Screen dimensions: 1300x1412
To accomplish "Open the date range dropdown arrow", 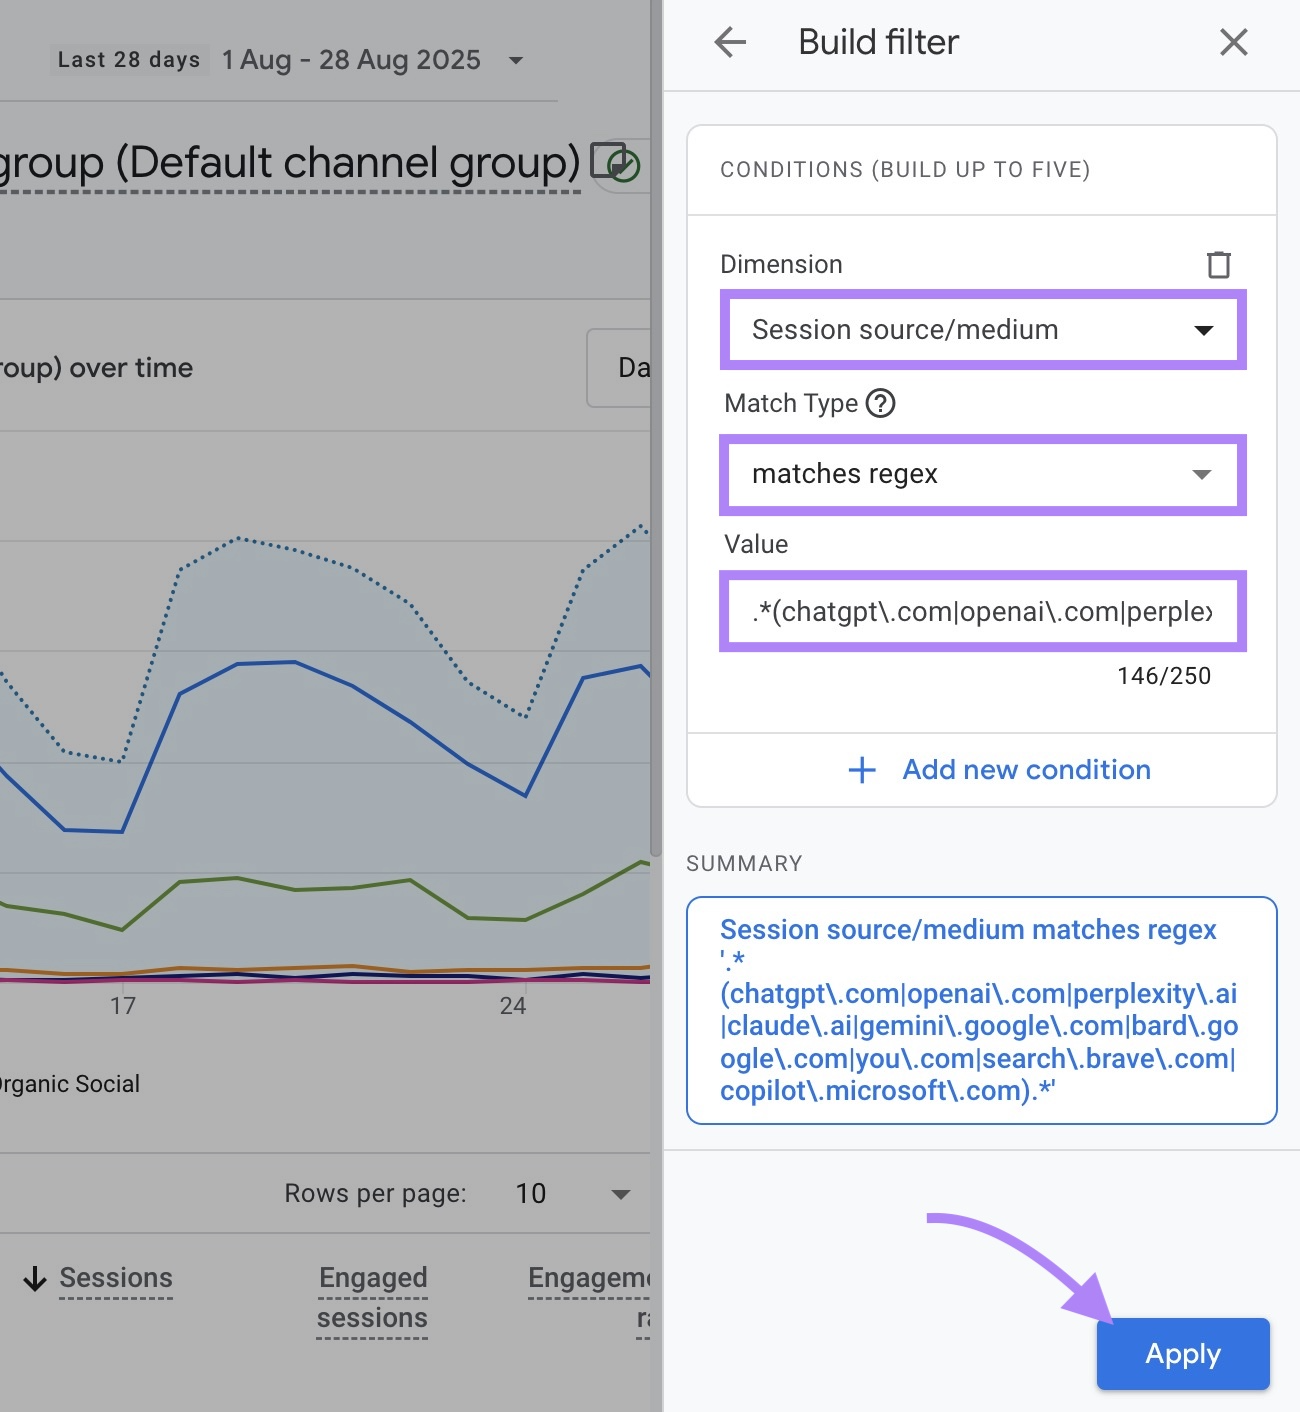I will click(516, 61).
